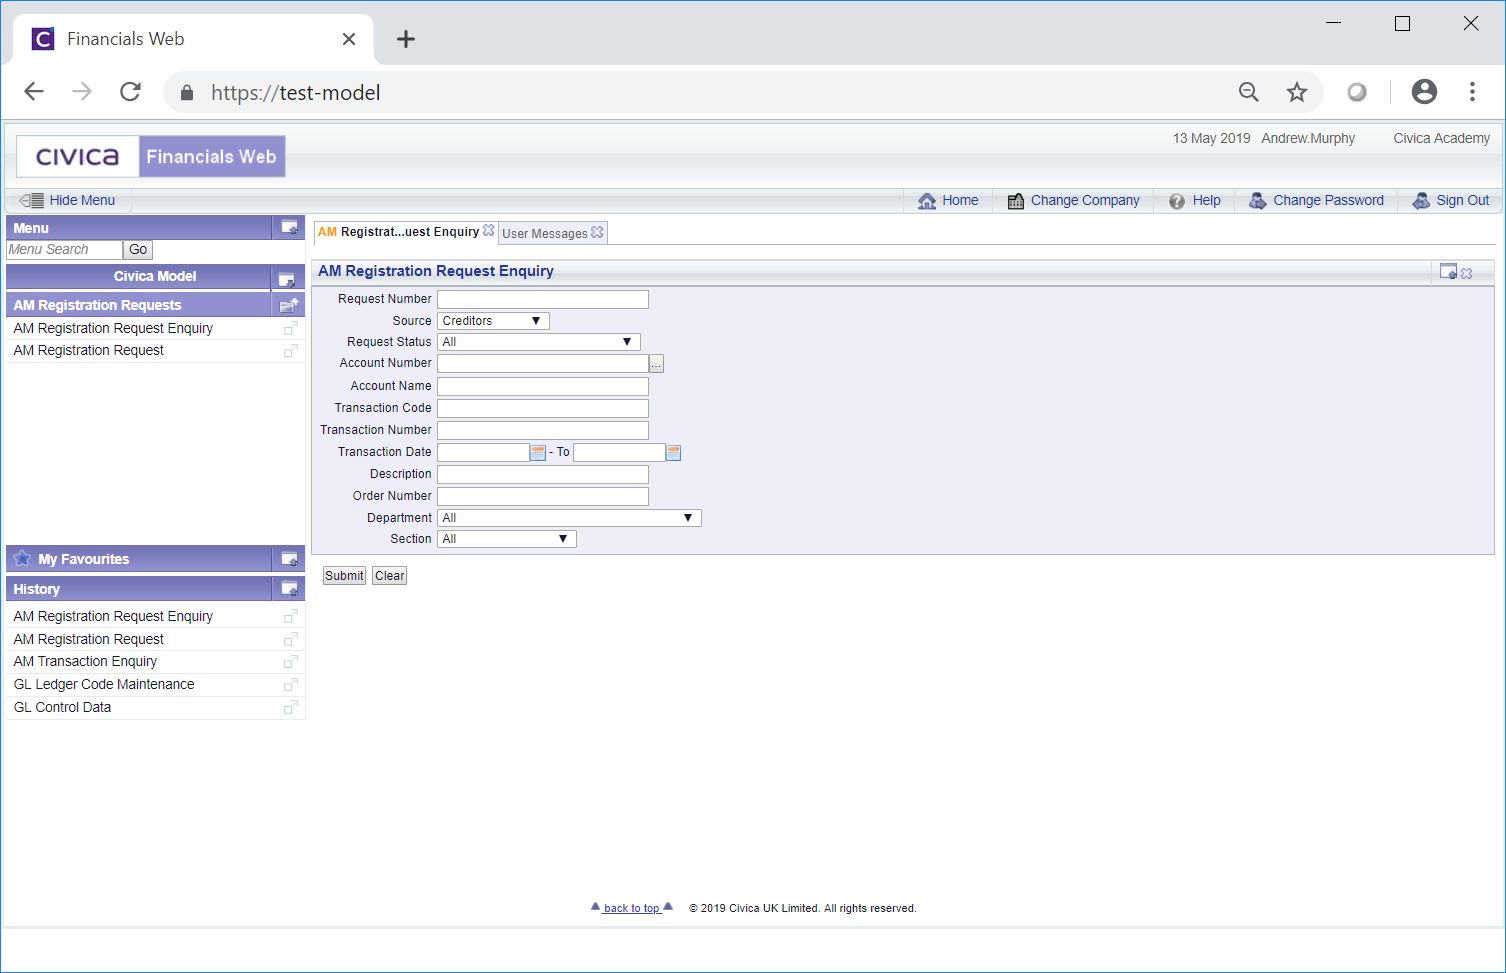Viewport: 1506px width, 973px height.
Task: Click the Submit button
Action: pos(344,576)
